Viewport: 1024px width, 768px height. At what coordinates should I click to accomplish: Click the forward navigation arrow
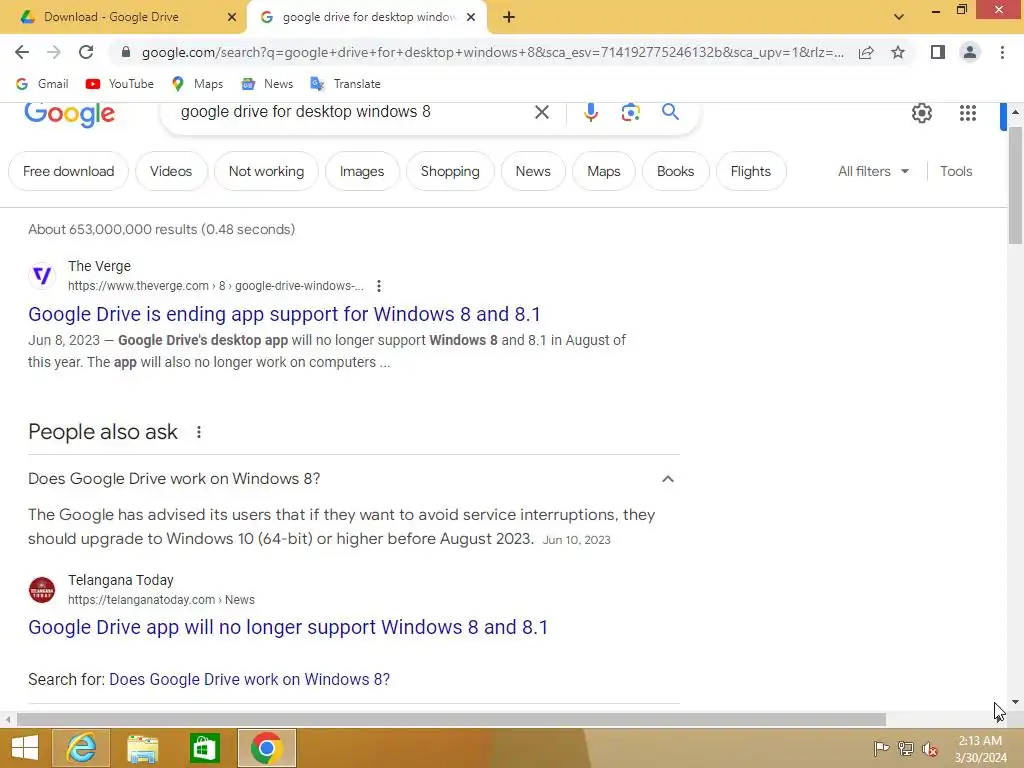tap(54, 52)
